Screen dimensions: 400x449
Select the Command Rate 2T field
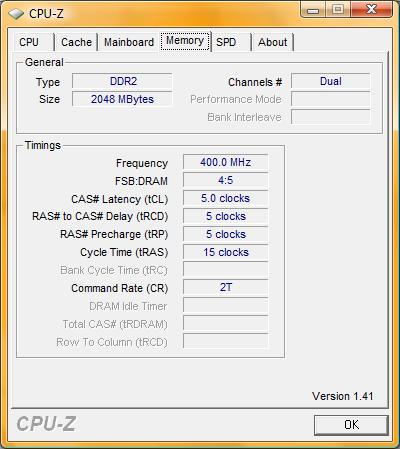[225, 287]
